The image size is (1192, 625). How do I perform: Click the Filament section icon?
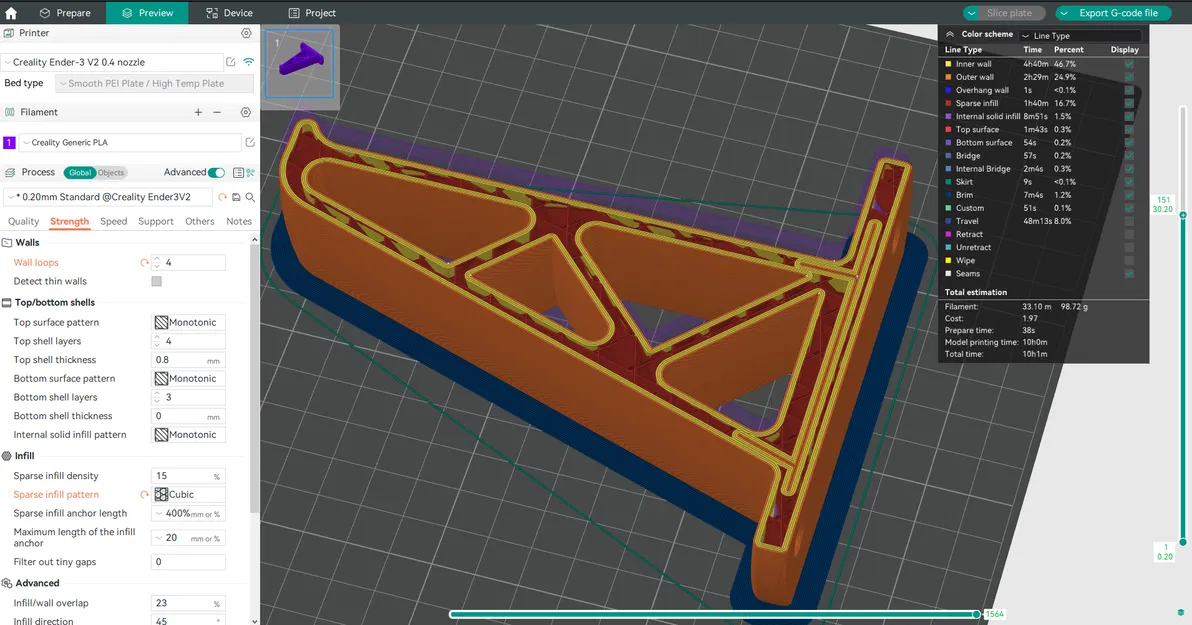tap(9, 112)
